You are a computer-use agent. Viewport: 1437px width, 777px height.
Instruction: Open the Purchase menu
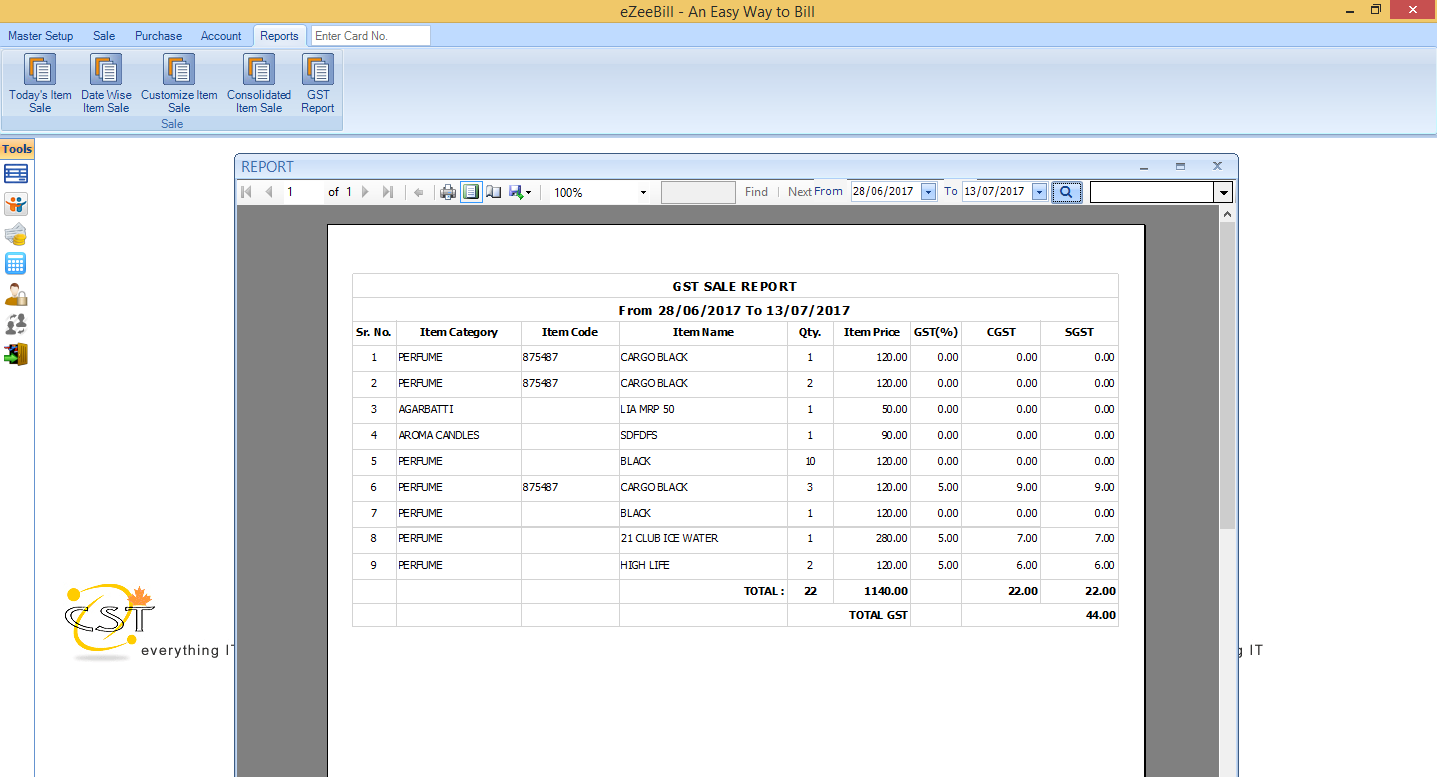pyautogui.click(x=159, y=36)
